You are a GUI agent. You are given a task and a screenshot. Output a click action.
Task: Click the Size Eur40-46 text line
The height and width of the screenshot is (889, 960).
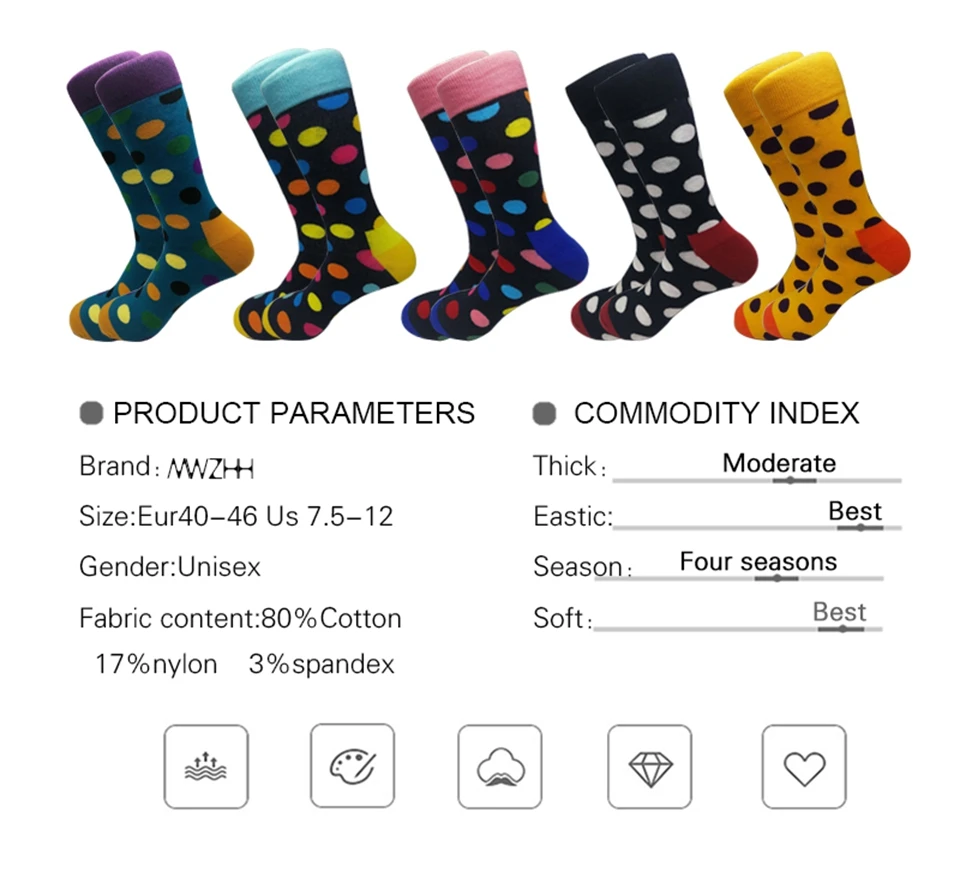tap(236, 516)
